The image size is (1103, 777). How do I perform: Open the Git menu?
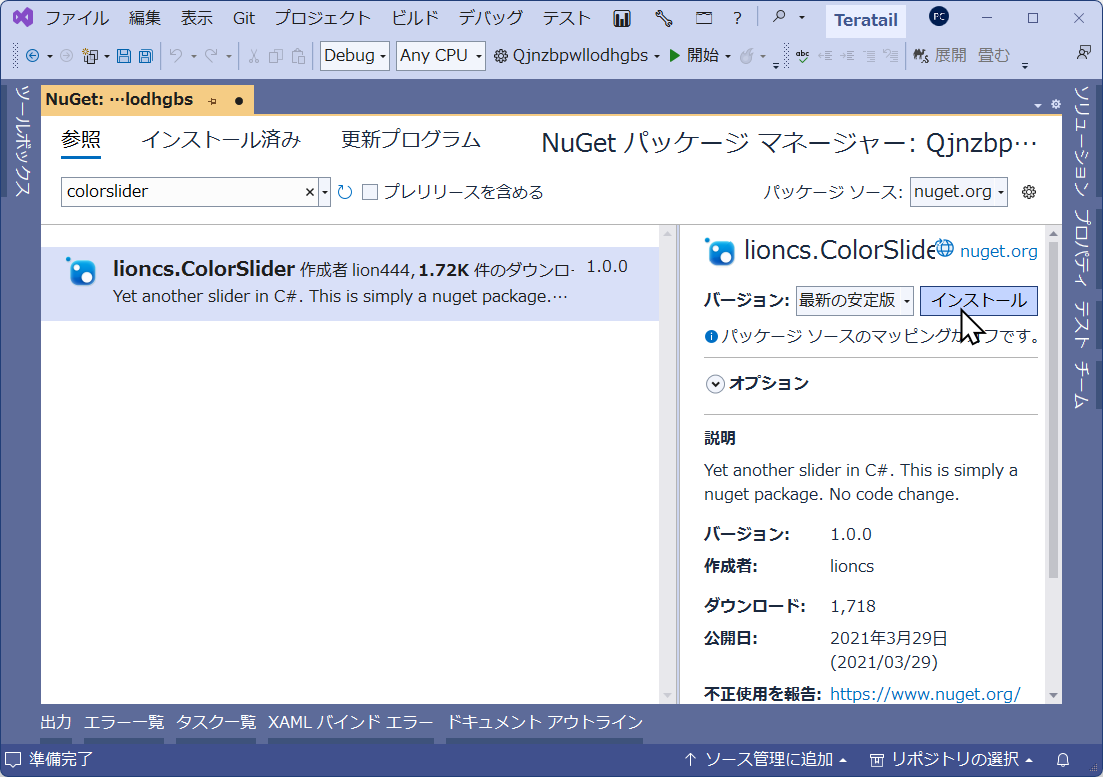pyautogui.click(x=243, y=18)
